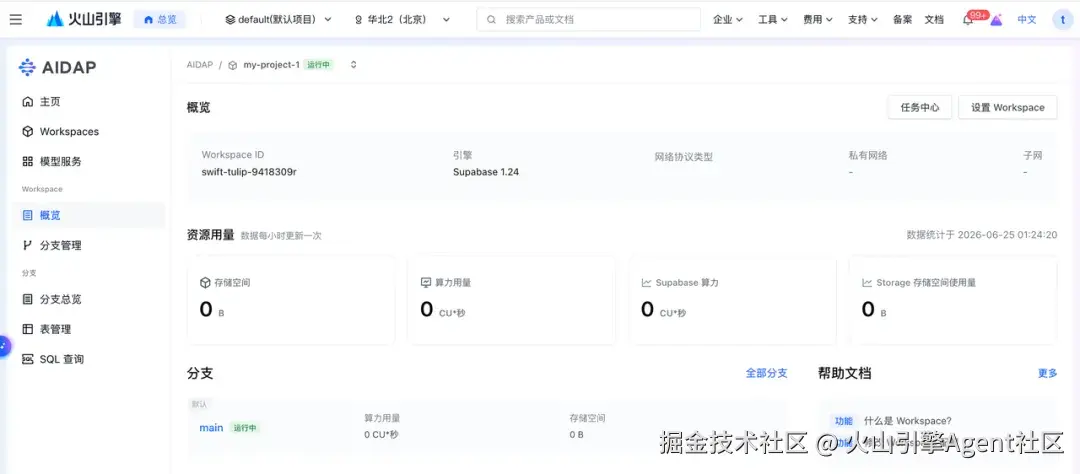Click the 设置 Workspace button
The image size is (1080, 474).
[x=1008, y=107]
